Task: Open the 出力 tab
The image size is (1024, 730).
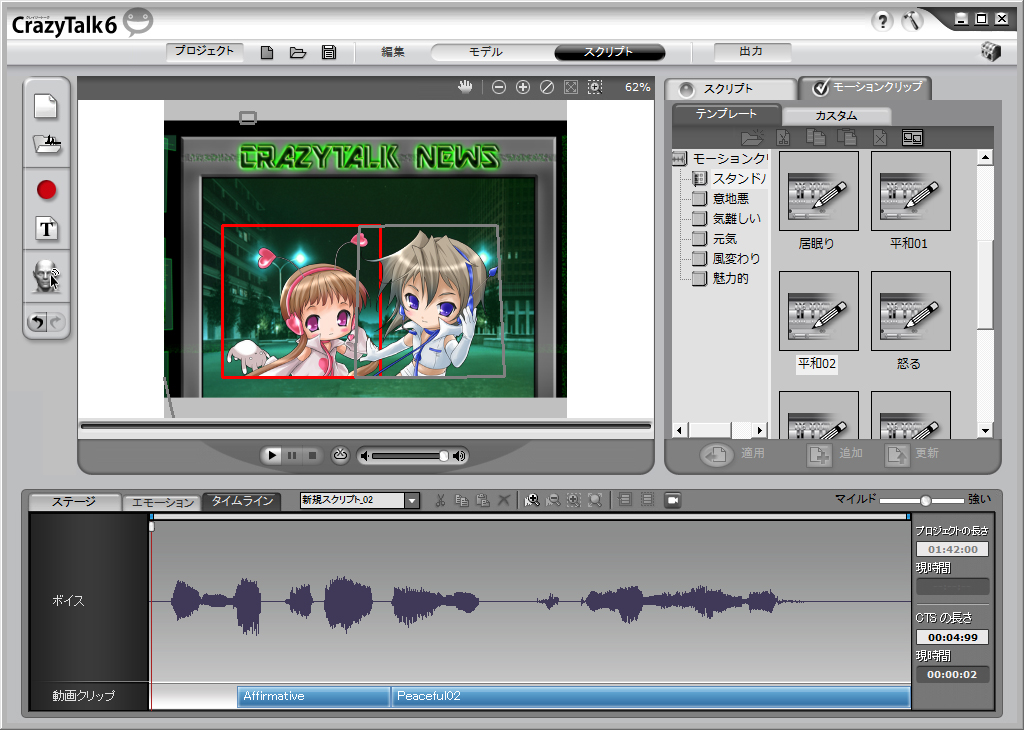Action: point(752,52)
